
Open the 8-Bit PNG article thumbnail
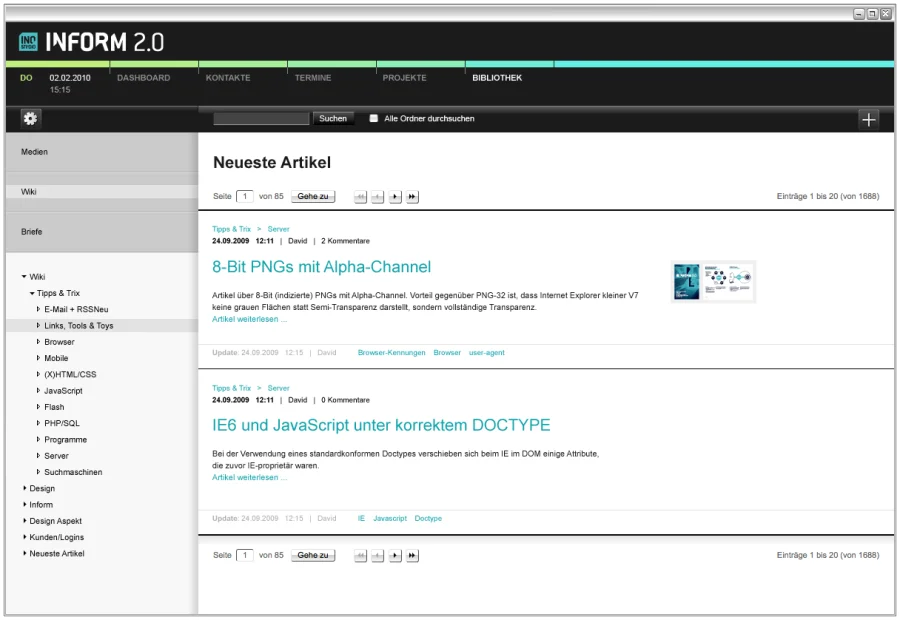pos(713,282)
